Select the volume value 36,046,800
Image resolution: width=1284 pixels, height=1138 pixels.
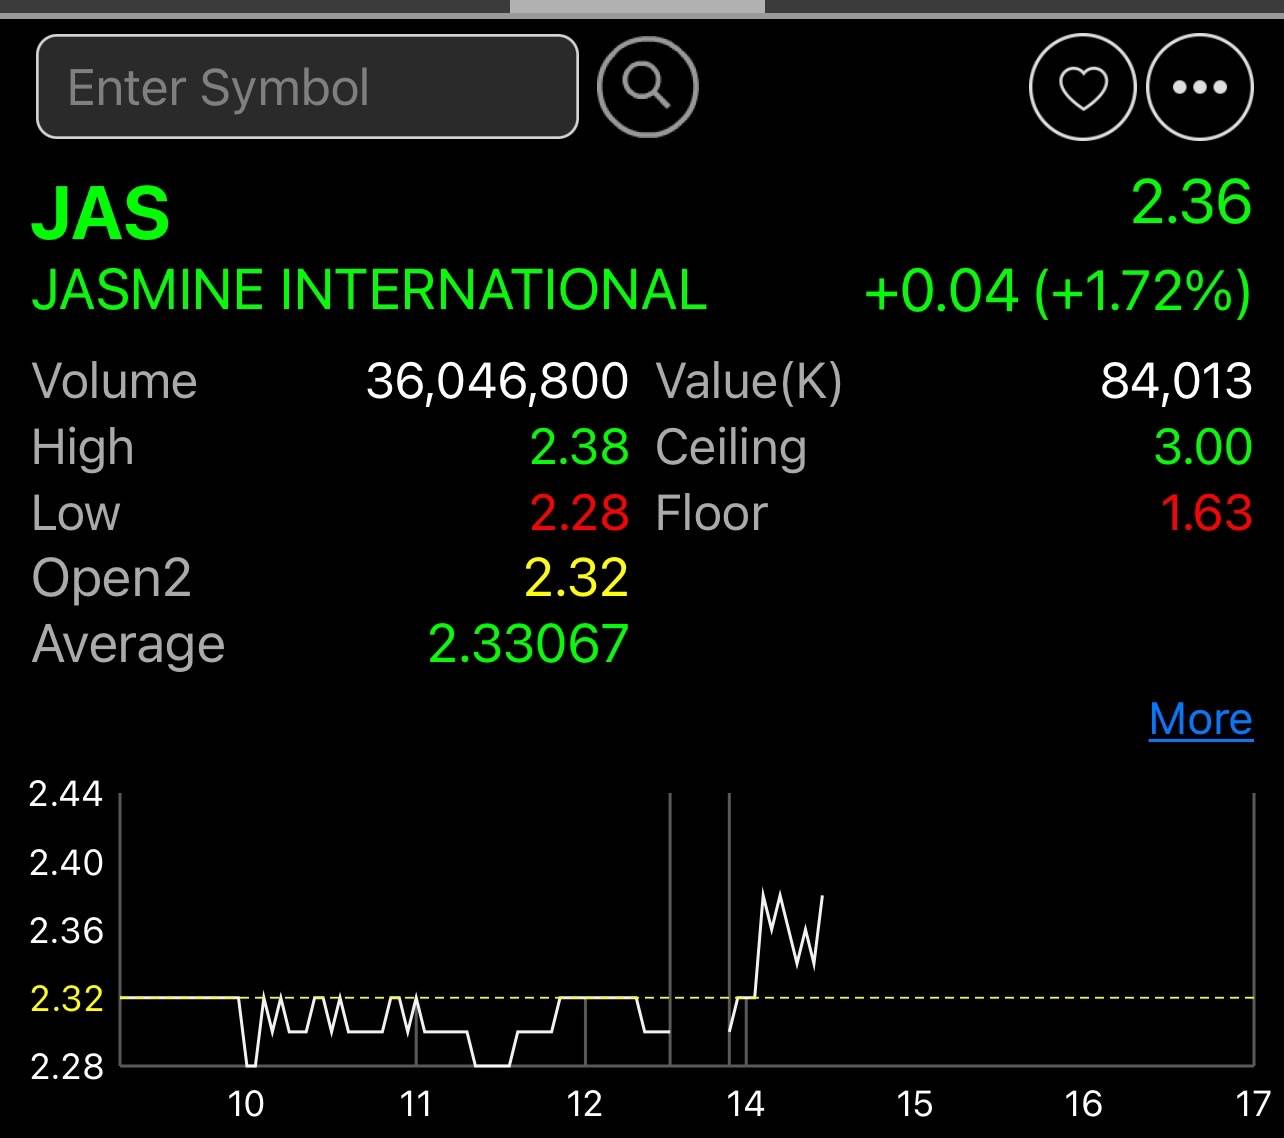(497, 381)
